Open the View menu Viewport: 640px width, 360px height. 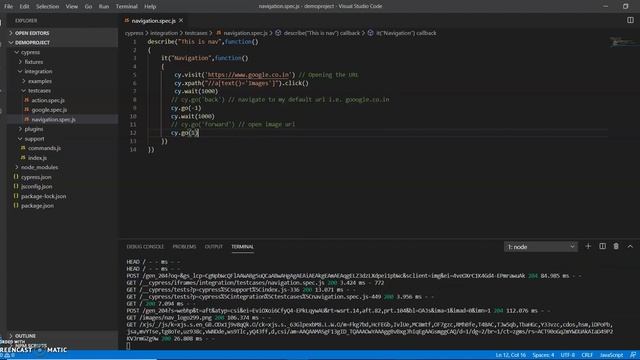pos(72,7)
